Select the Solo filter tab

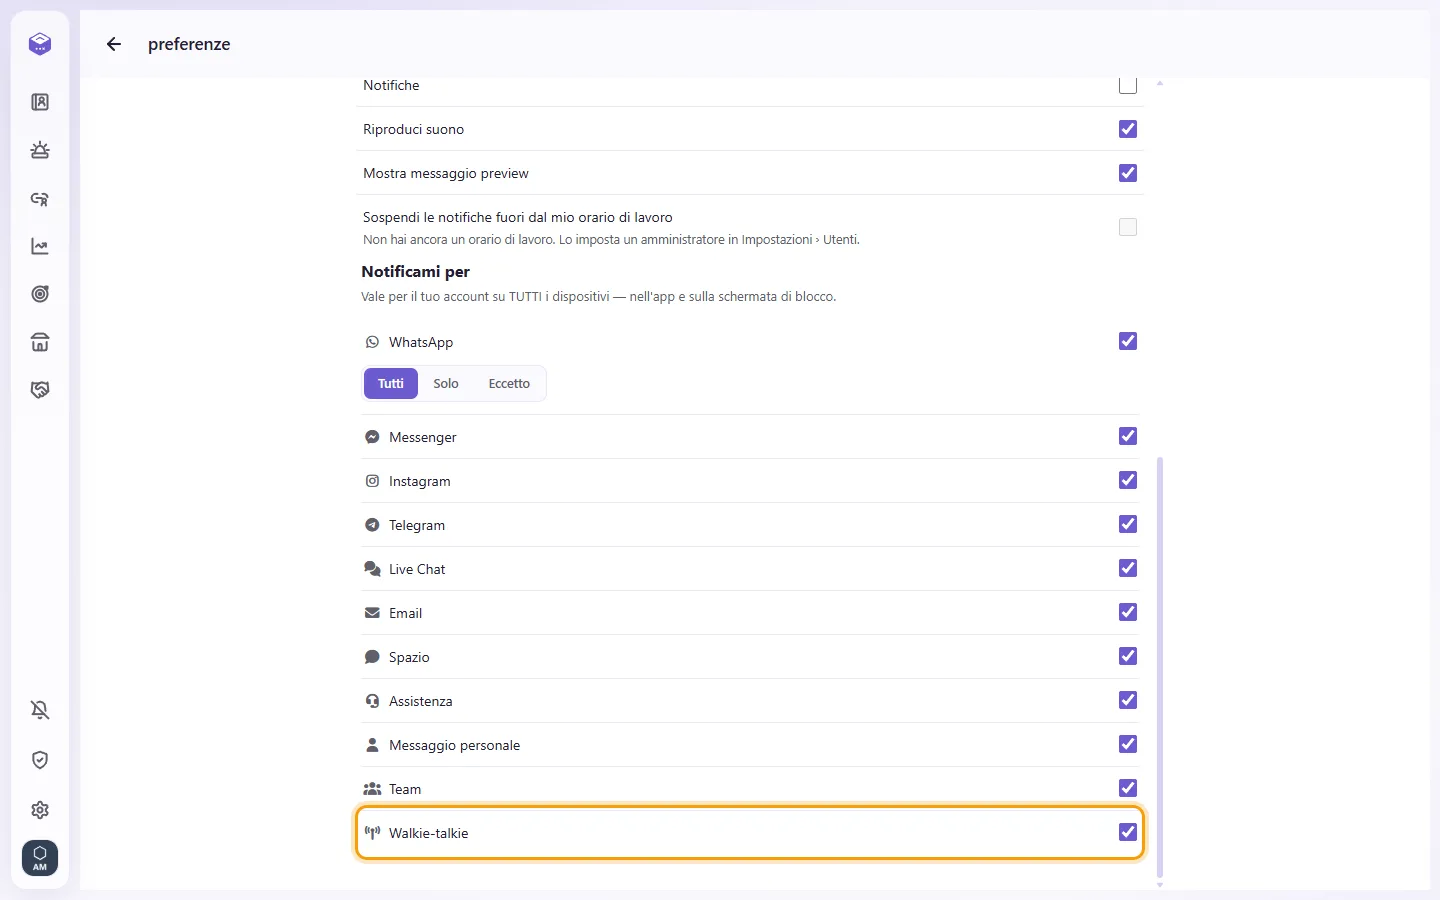446,384
